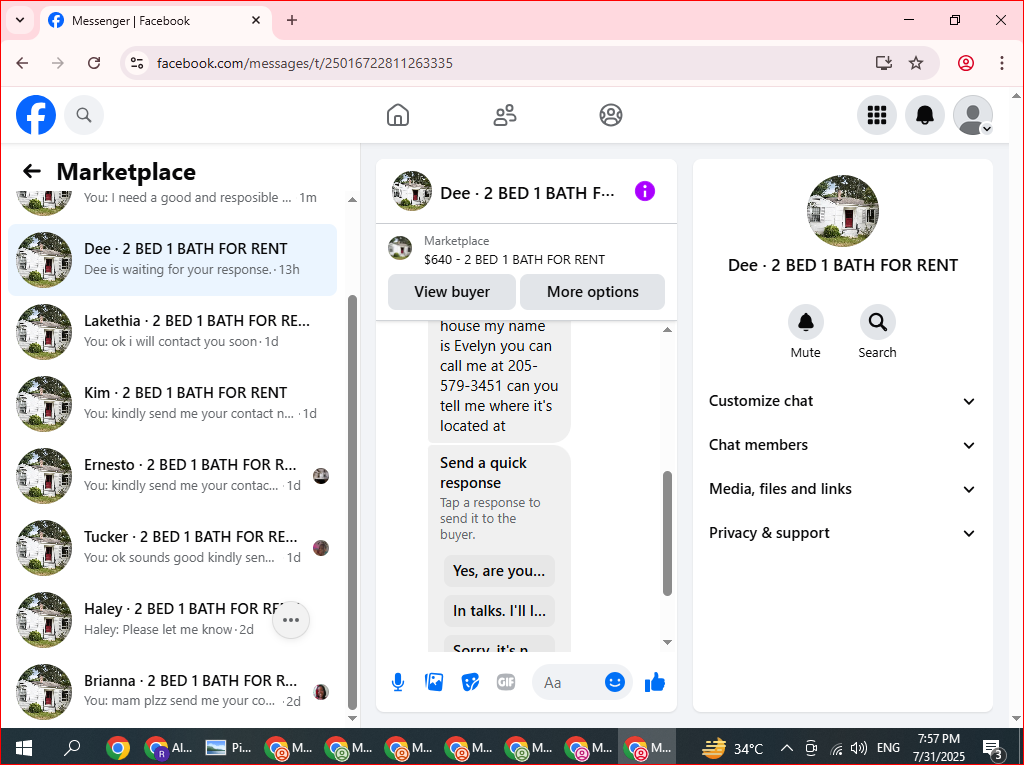Open the Groups icon in top navigation
1024x765 pixels.
pos(611,115)
